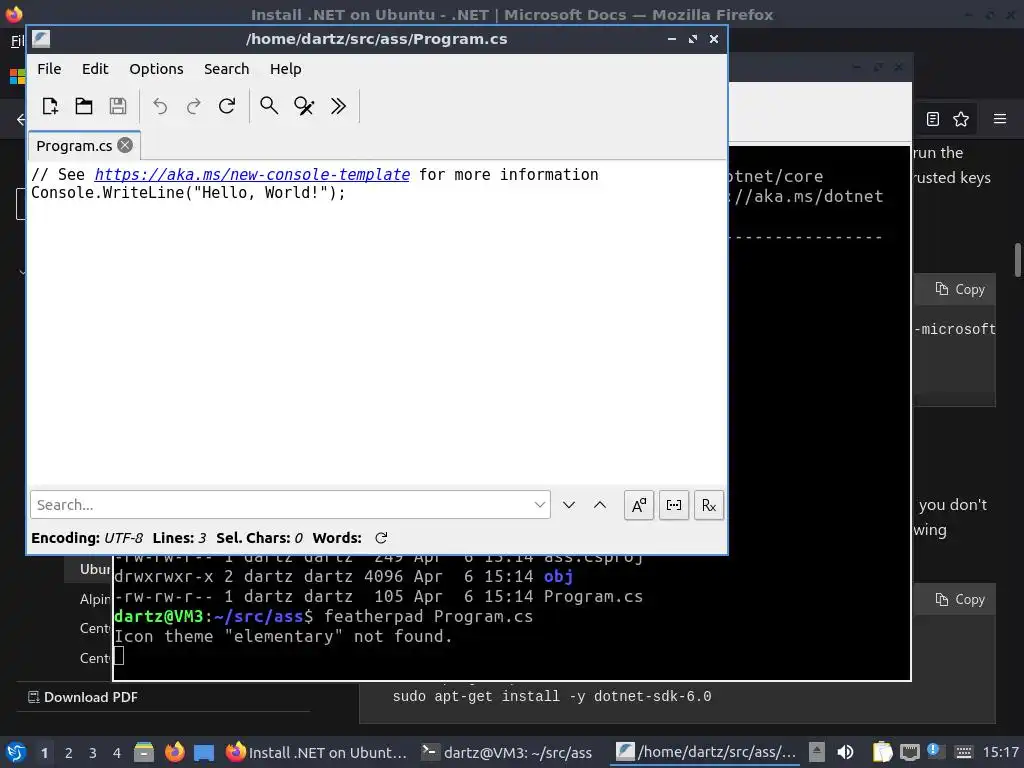Switch to workspace 4

tap(117, 753)
